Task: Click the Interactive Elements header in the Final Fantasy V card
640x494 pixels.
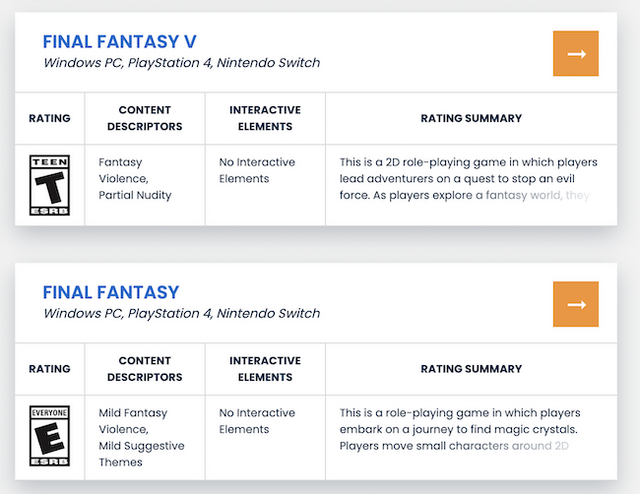Action: coord(265,118)
